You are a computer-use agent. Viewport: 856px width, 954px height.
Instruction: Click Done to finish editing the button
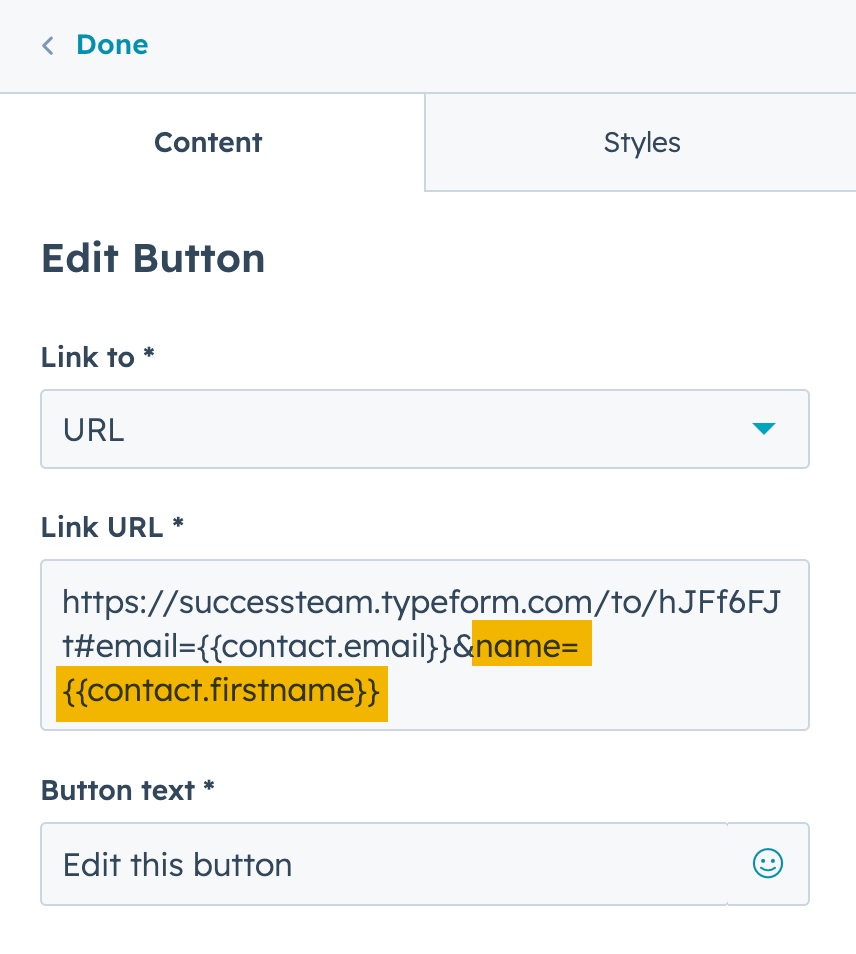pyautogui.click(x=112, y=45)
